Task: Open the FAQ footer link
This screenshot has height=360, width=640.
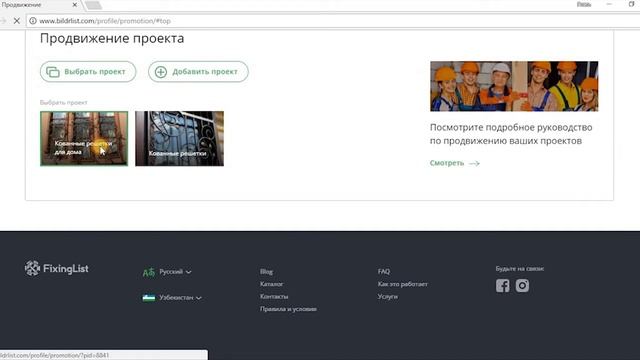Action: (x=384, y=271)
